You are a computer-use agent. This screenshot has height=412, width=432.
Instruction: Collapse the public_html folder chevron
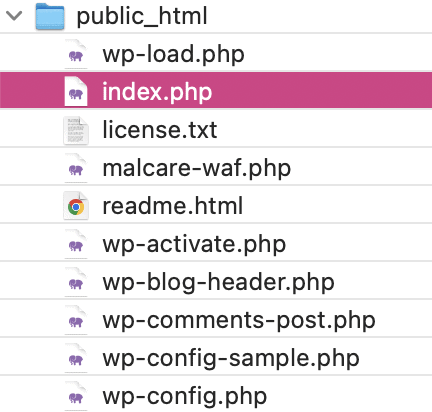pos(14,15)
